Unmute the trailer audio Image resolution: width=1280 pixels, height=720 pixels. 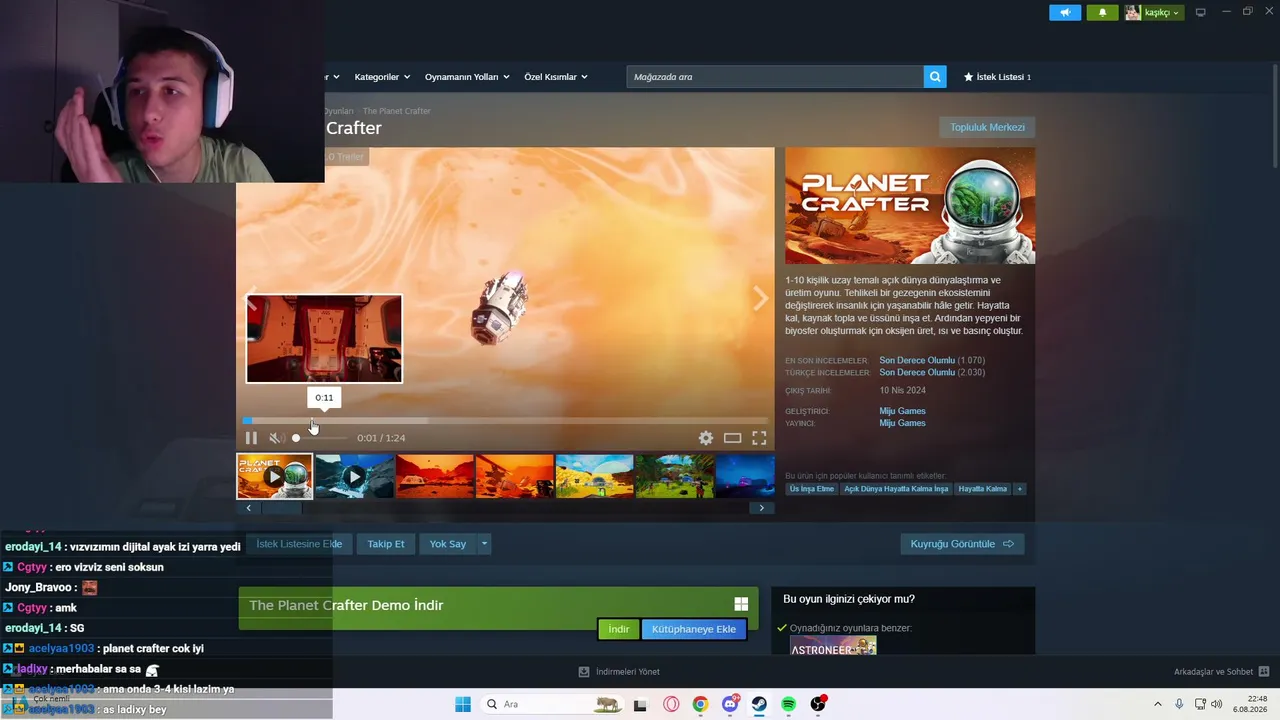pos(276,438)
